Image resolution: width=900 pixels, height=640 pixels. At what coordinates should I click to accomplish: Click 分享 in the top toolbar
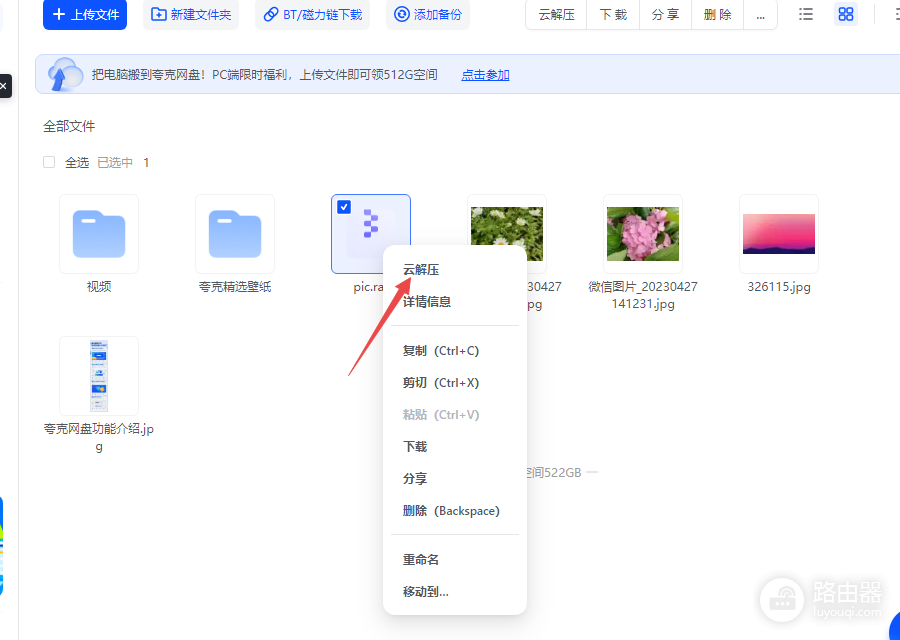(x=665, y=14)
